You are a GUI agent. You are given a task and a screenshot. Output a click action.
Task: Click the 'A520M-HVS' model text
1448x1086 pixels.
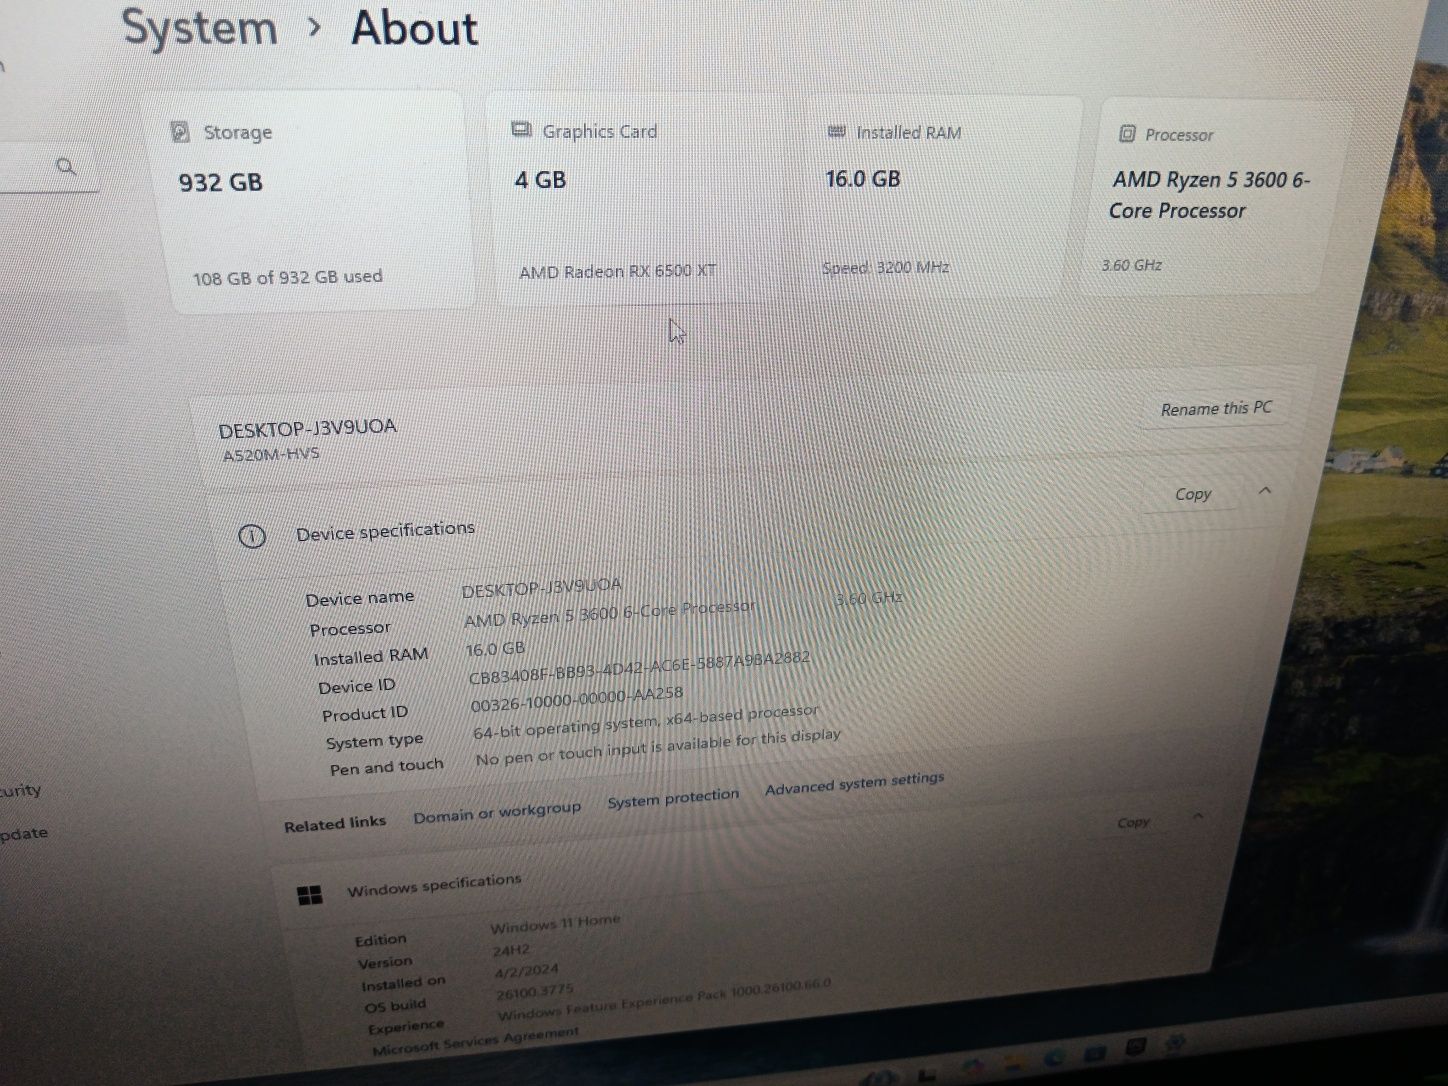pyautogui.click(x=271, y=453)
